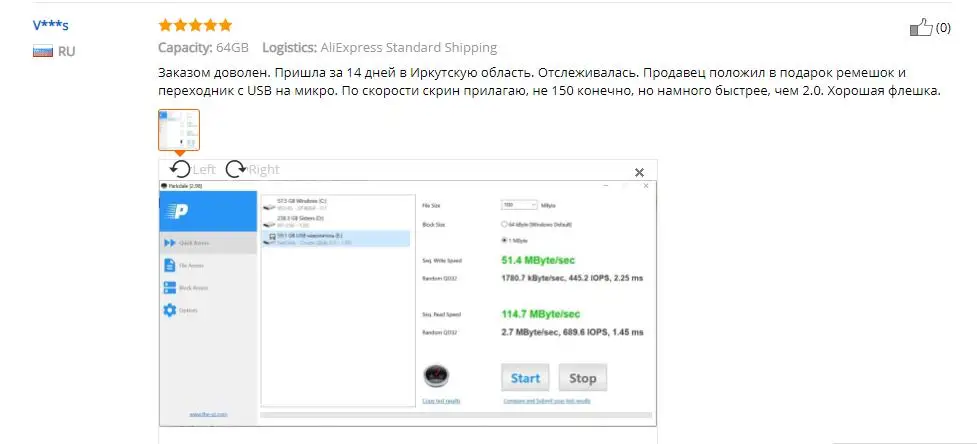
Task: Click the thumbs up helpful icon
Action: (x=921, y=27)
